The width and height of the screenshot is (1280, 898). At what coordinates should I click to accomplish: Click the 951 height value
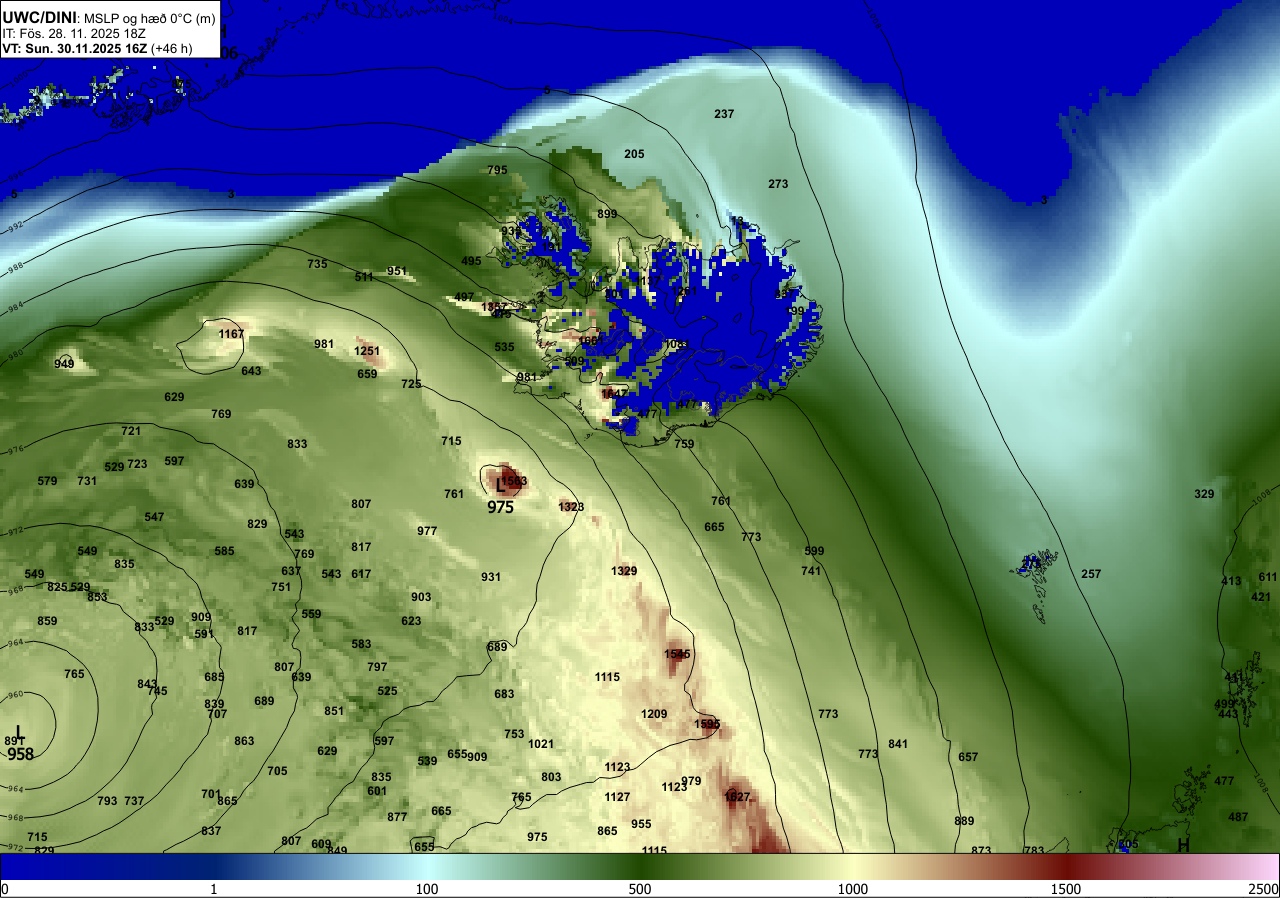(397, 271)
